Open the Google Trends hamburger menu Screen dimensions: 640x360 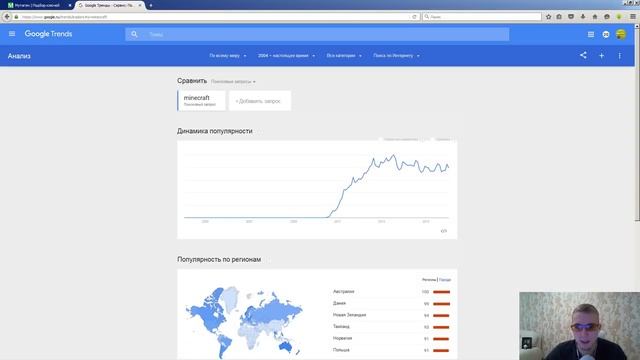(x=12, y=34)
